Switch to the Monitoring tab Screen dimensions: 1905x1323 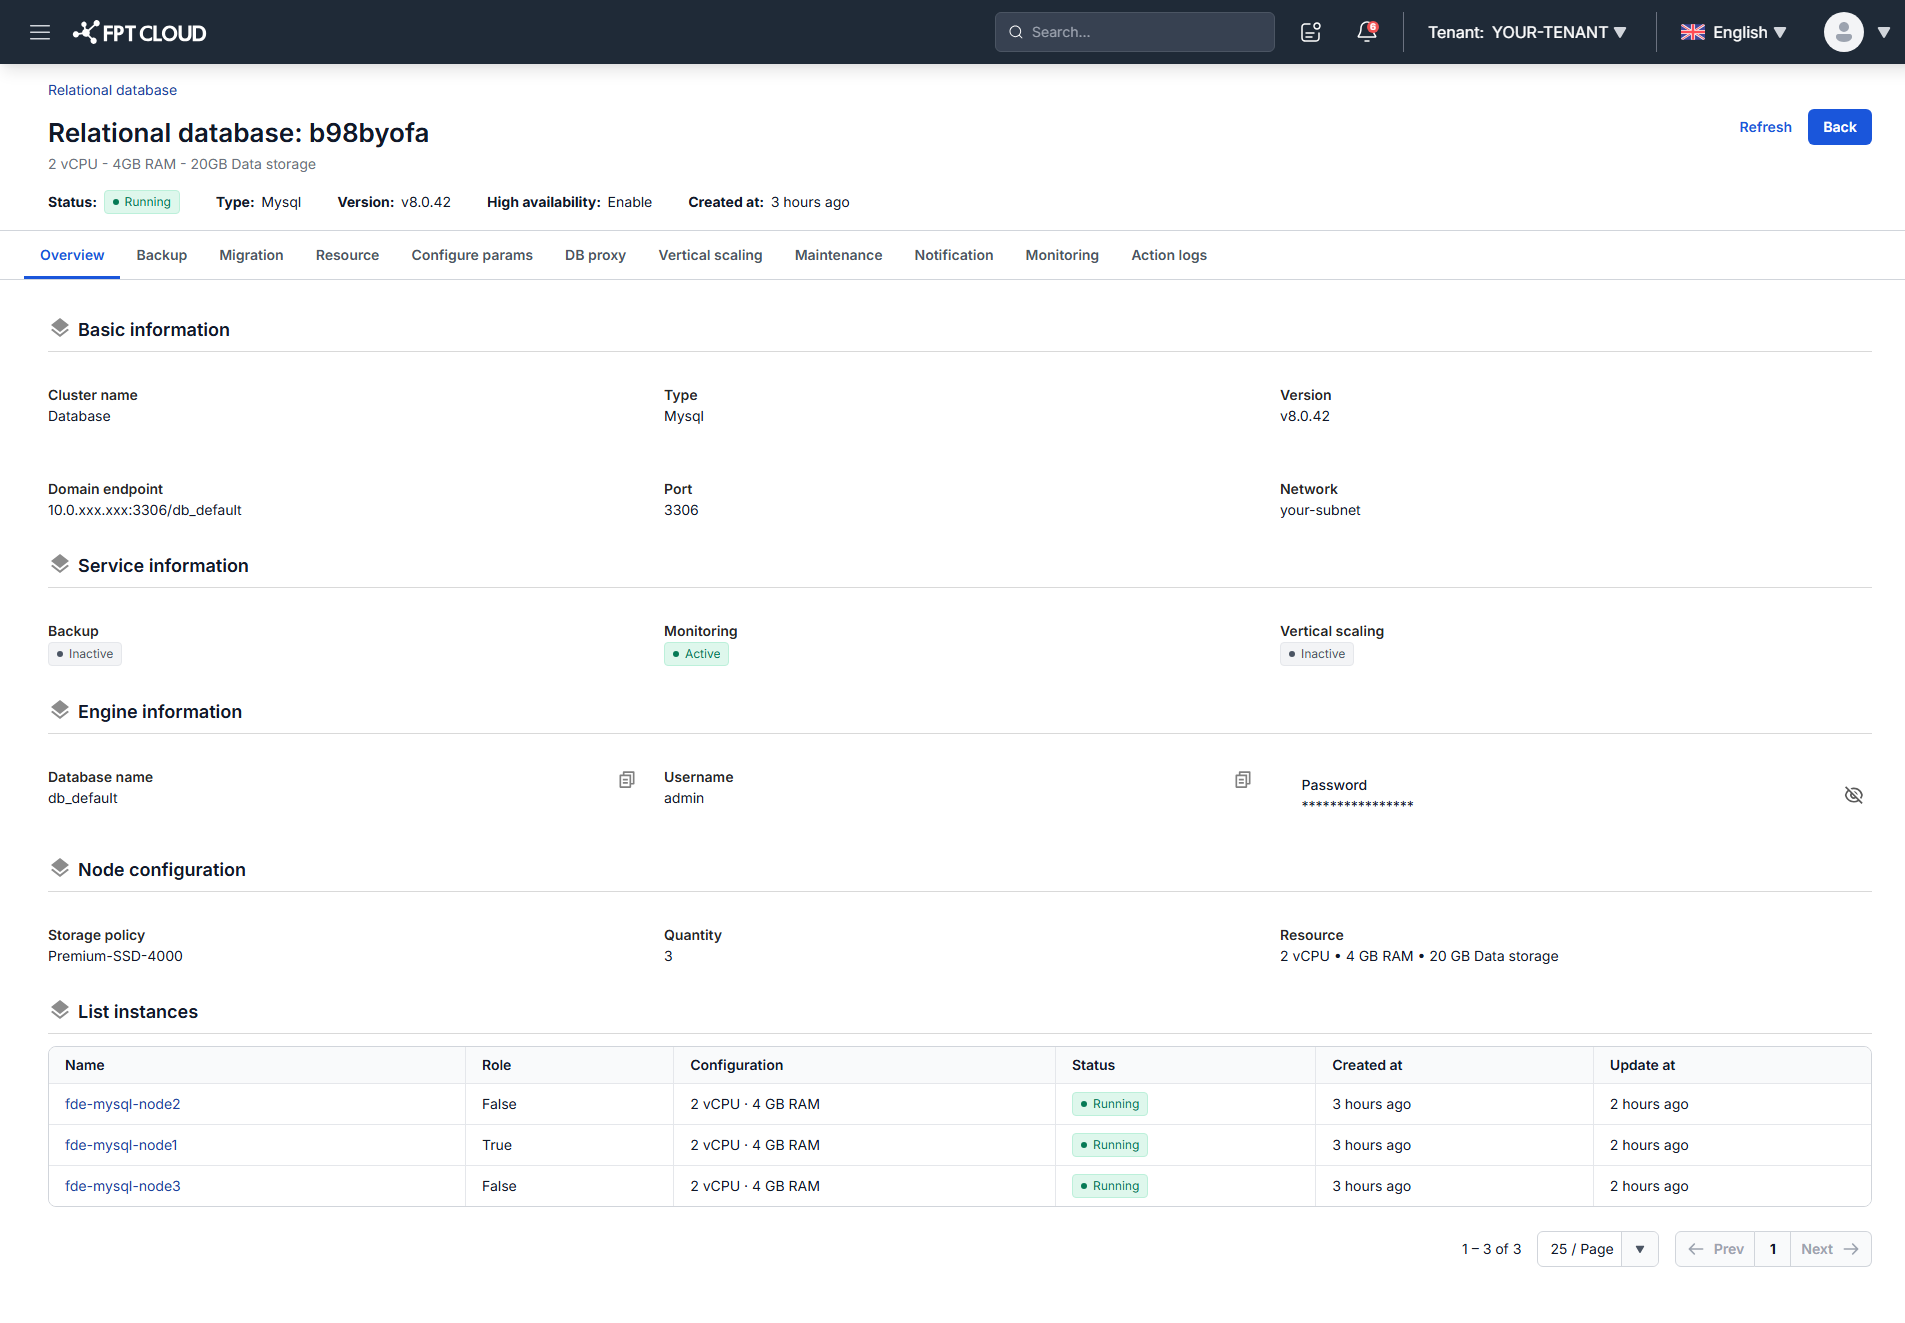1062,255
